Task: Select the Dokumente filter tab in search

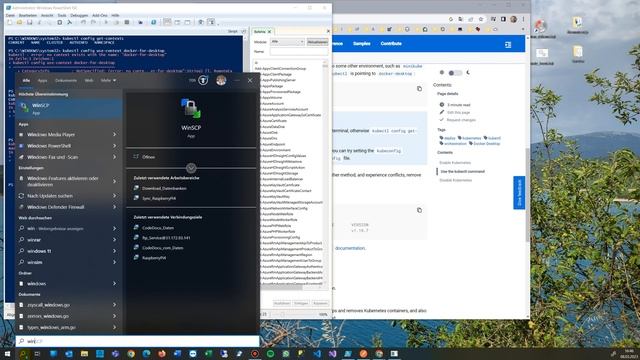Action: point(66,80)
